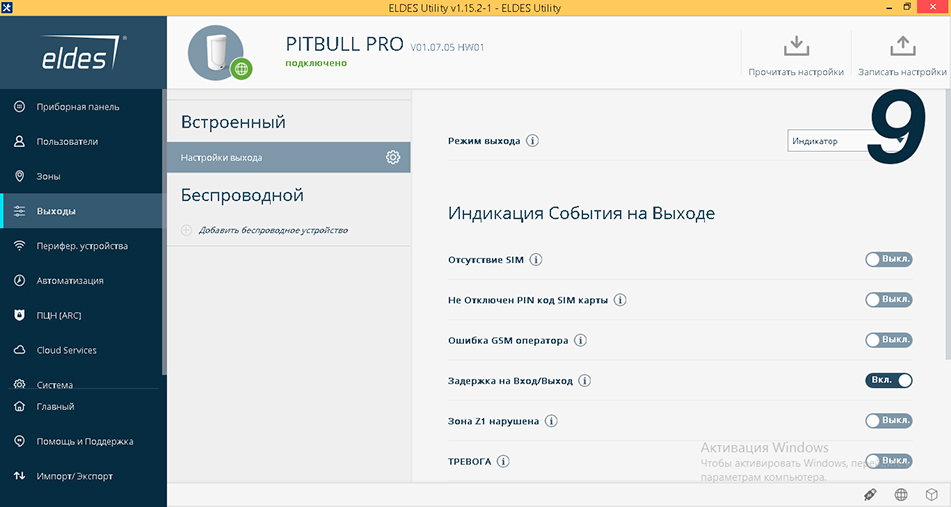Viewport: 951px width, 507px height.
Task: Click the Автоматизация clock icon
Action: coord(19,280)
